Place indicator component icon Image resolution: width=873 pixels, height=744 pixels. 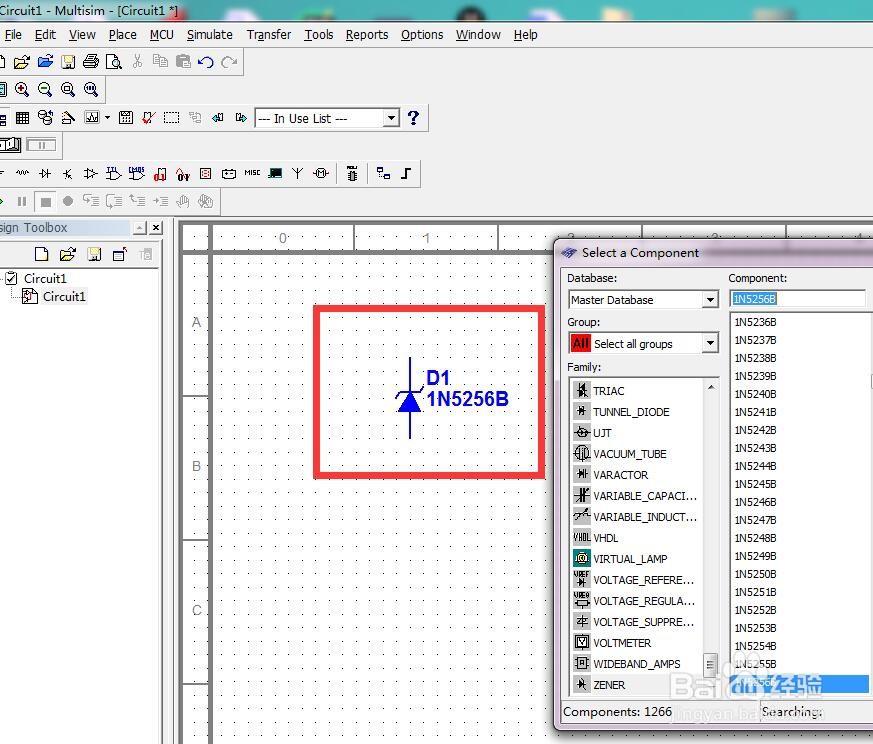pos(205,174)
